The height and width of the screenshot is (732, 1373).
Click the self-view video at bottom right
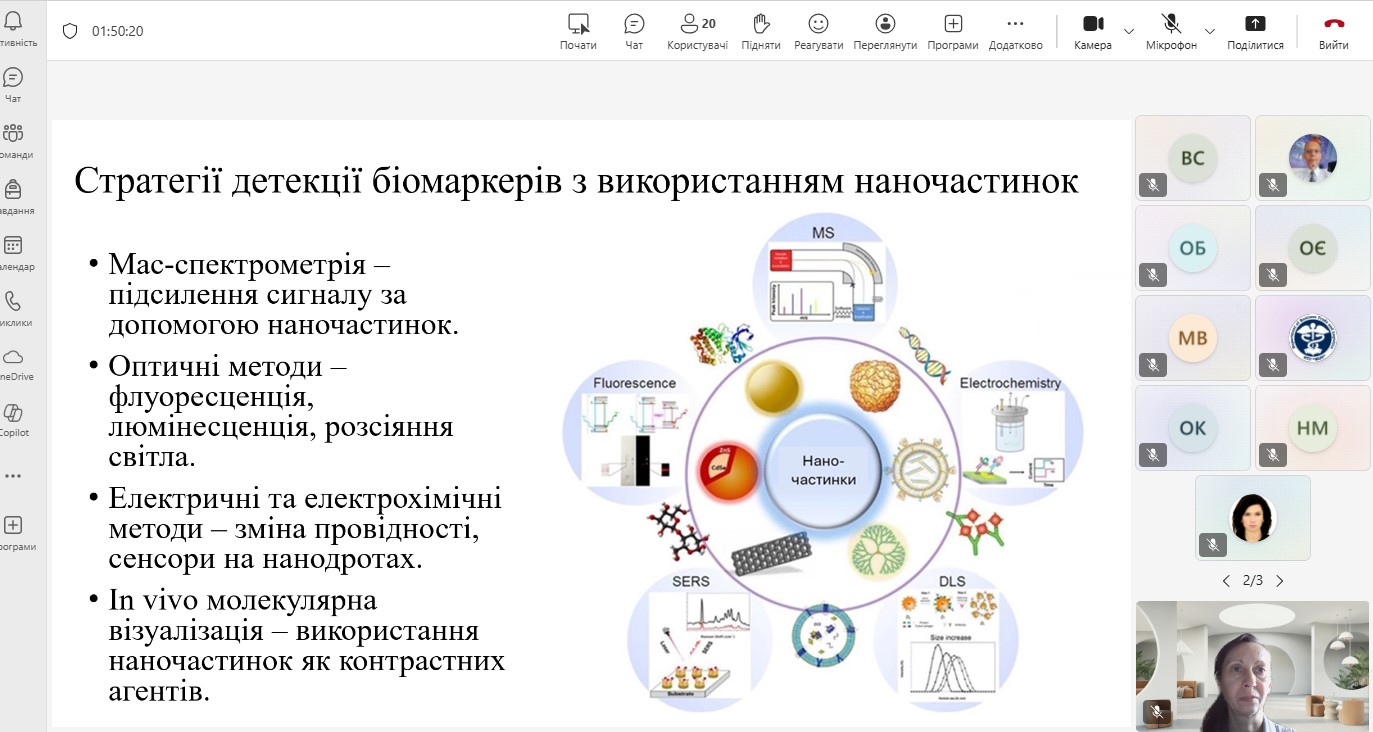[1253, 665]
